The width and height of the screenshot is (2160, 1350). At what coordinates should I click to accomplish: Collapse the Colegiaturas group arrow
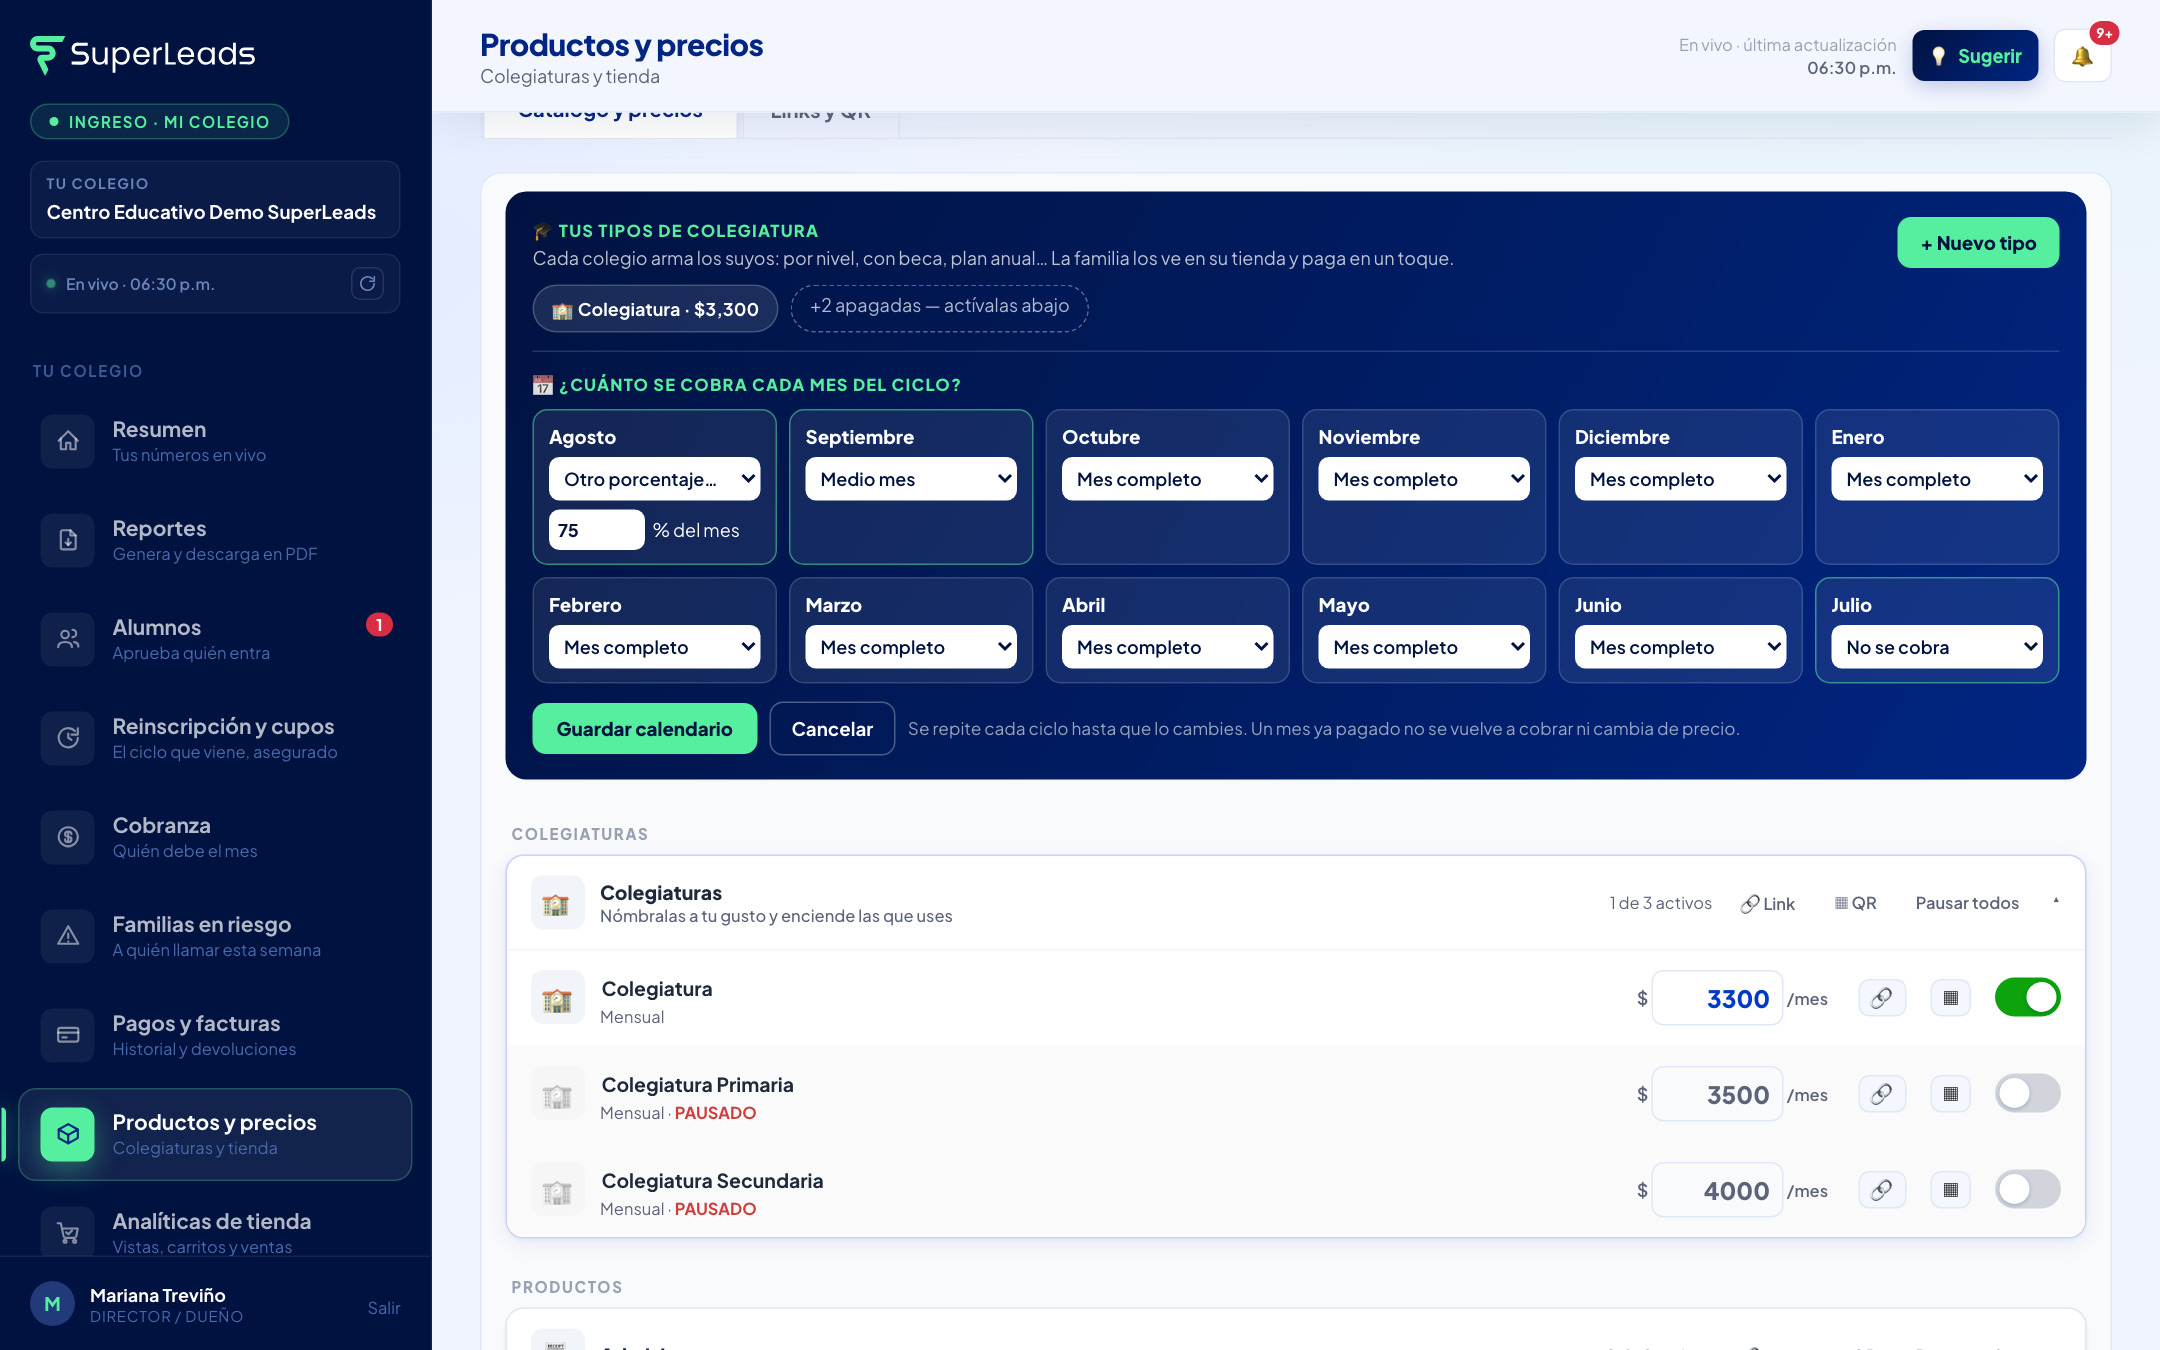click(x=2056, y=902)
